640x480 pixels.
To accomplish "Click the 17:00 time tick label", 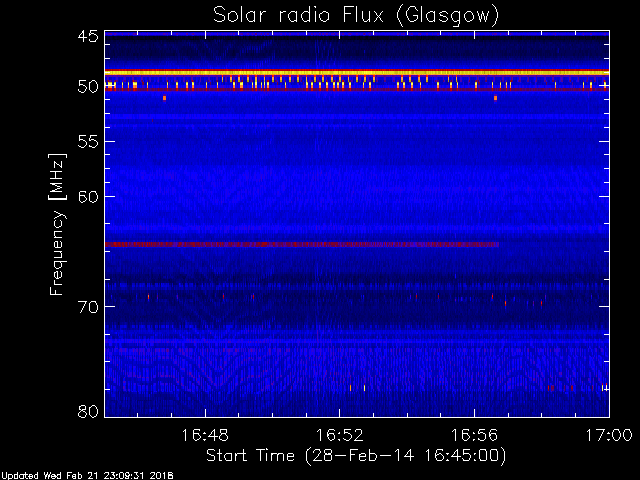I will (609, 435).
